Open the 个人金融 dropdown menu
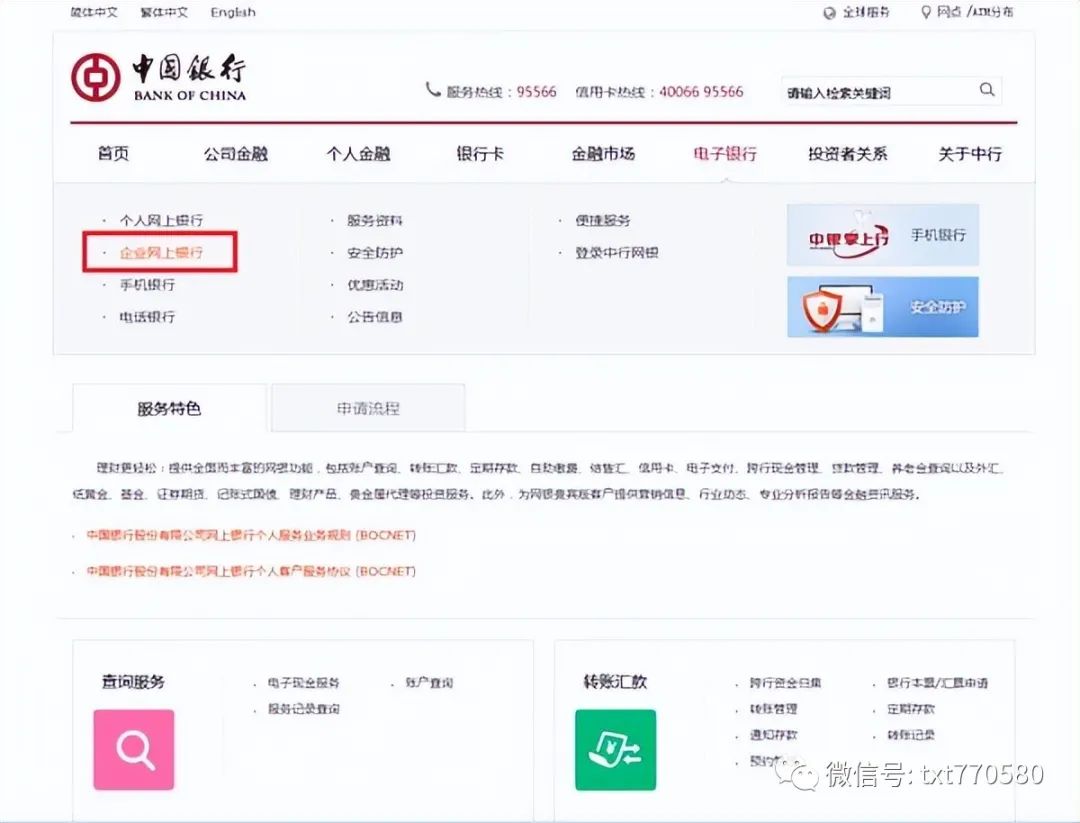 [358, 153]
